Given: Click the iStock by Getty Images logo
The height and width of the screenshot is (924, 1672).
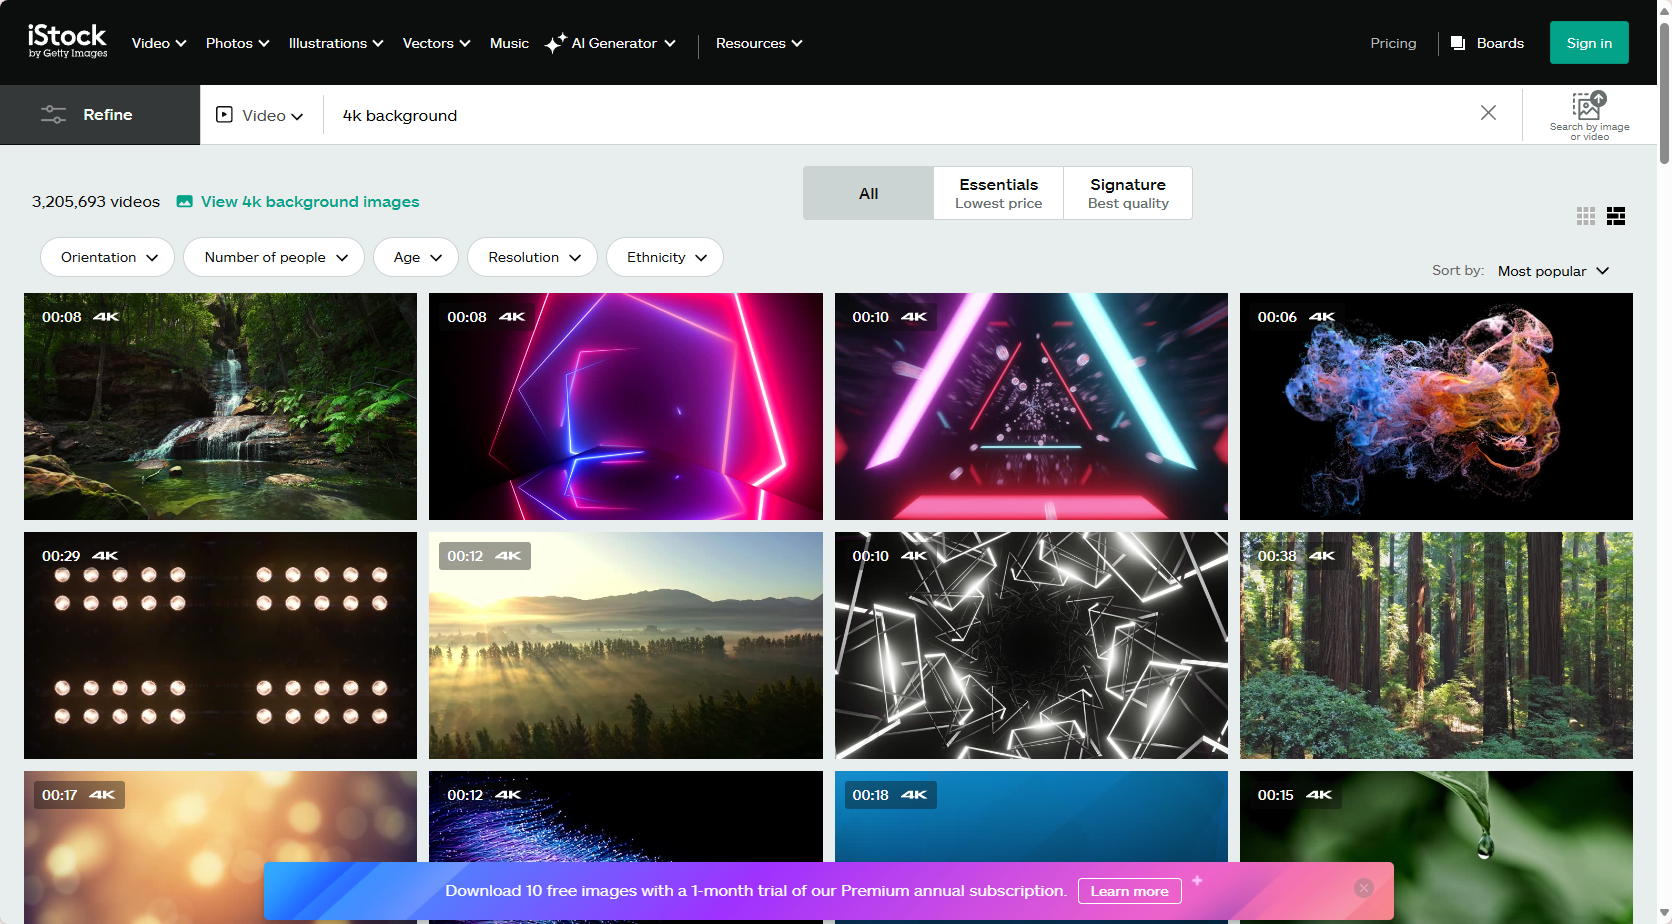Looking at the screenshot, I should tap(67, 41).
